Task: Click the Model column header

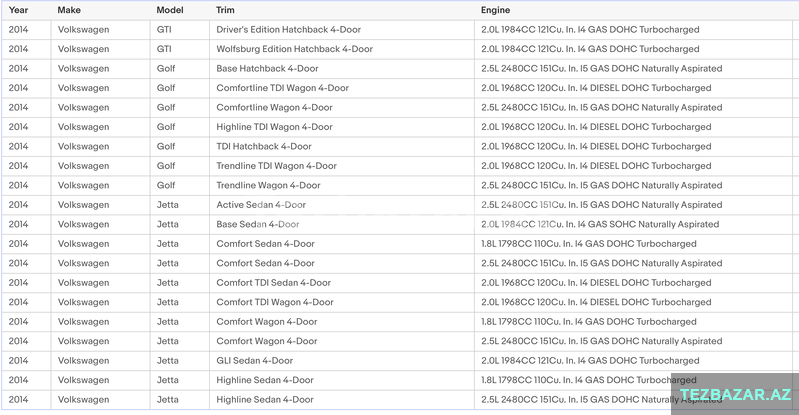Action: (170, 10)
